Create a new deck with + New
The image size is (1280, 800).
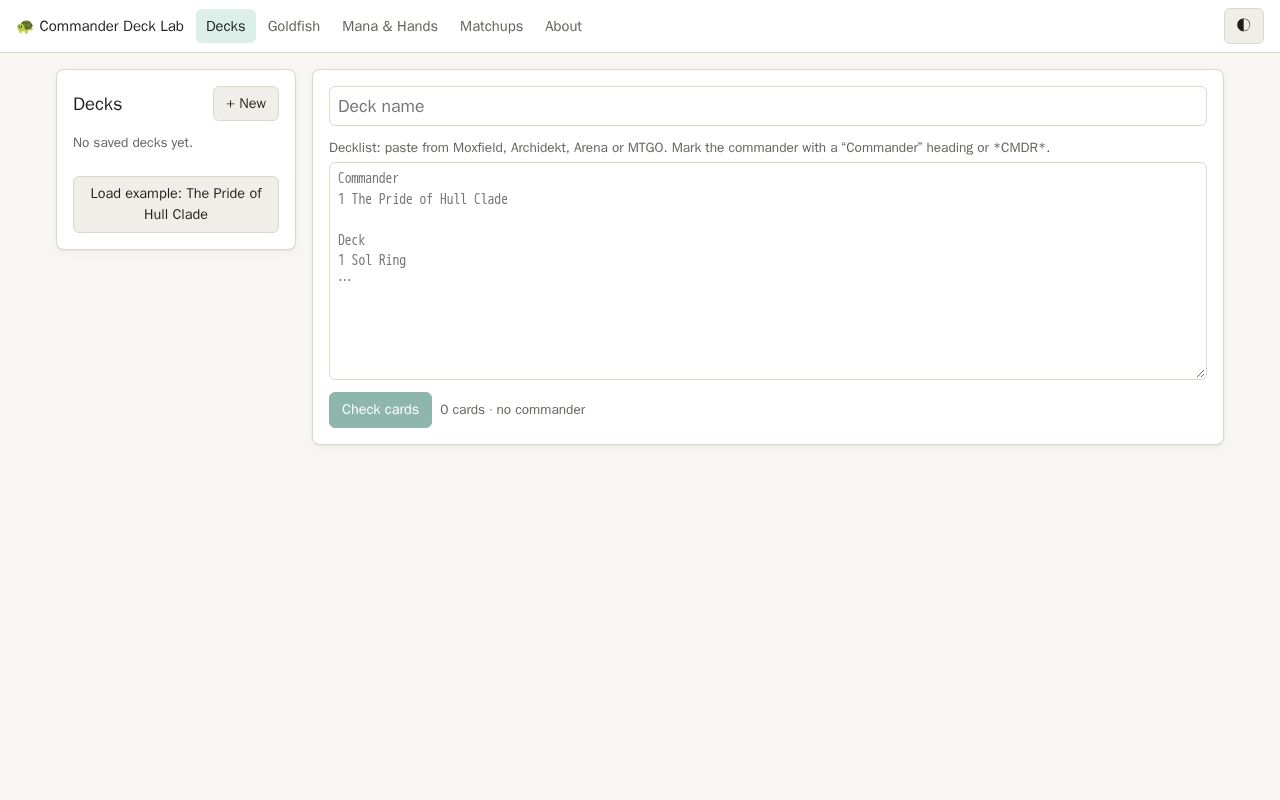[246, 103]
